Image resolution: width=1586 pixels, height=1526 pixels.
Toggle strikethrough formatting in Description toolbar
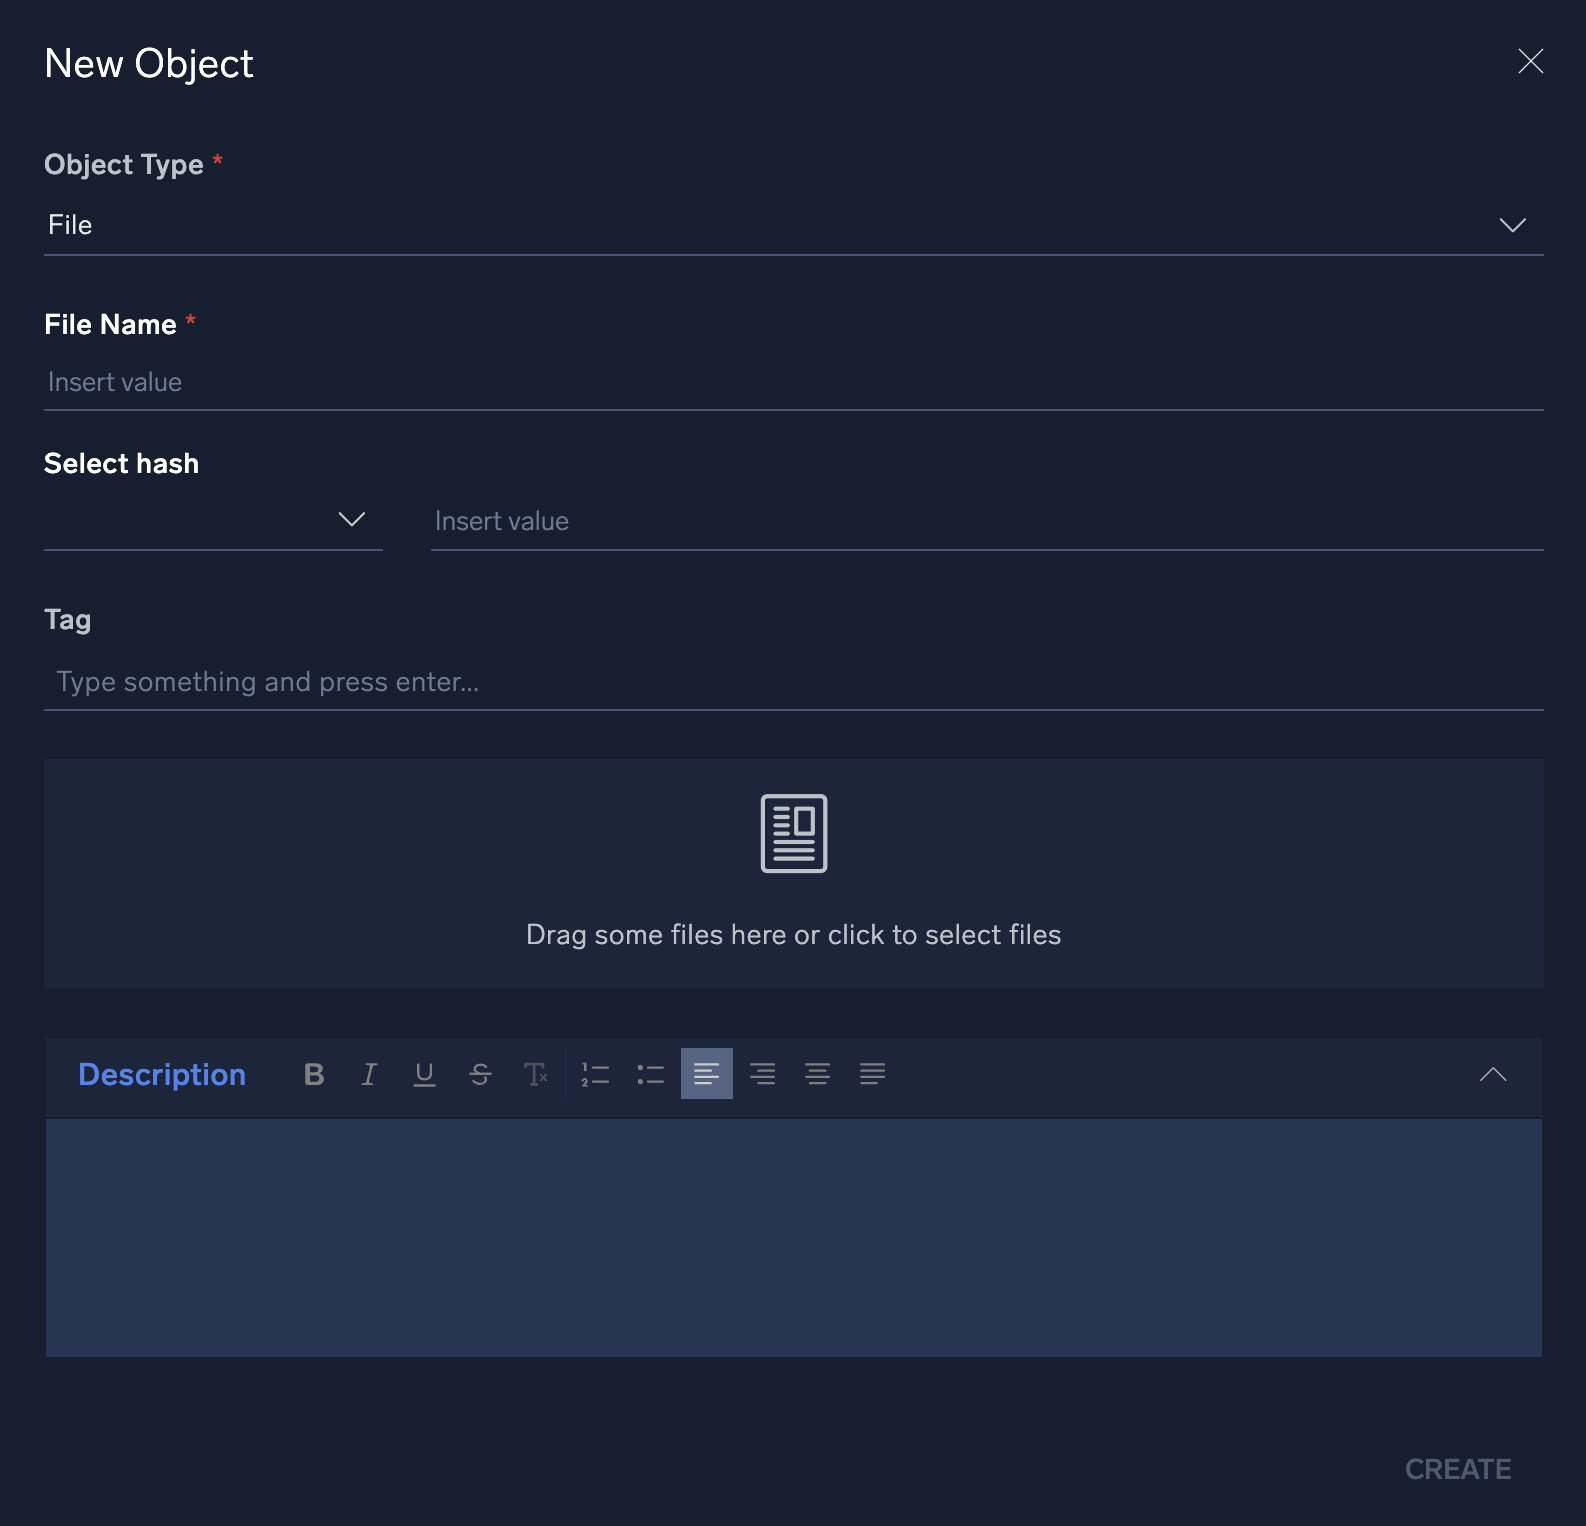480,1074
